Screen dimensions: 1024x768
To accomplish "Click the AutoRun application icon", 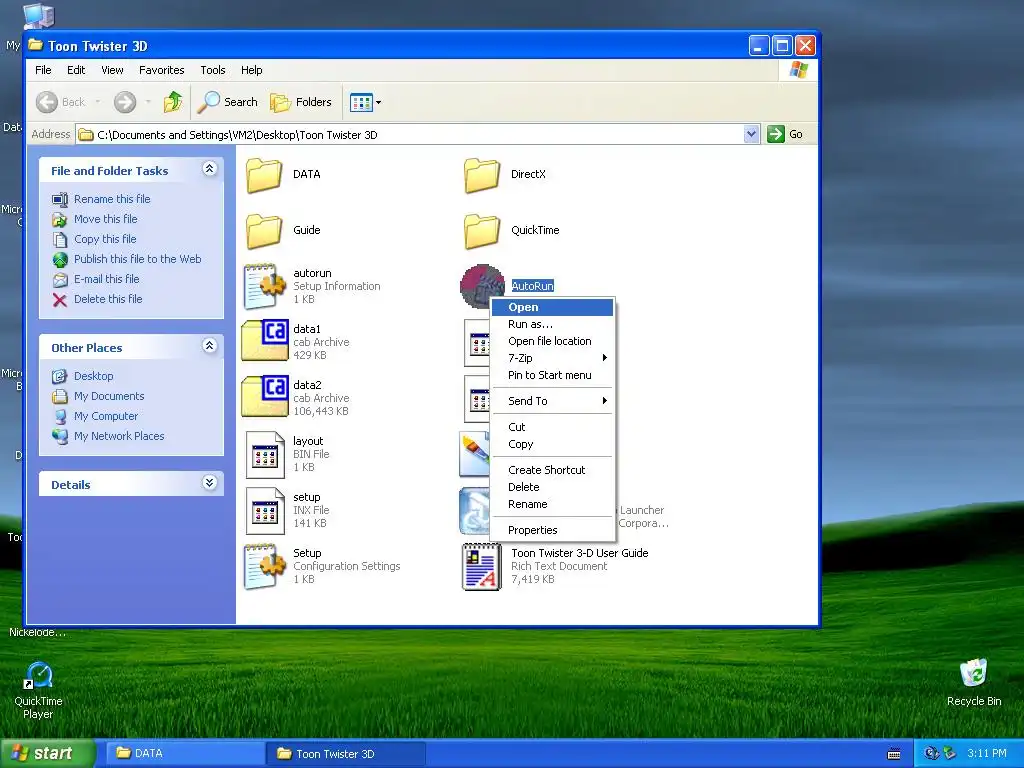I will click(482, 286).
